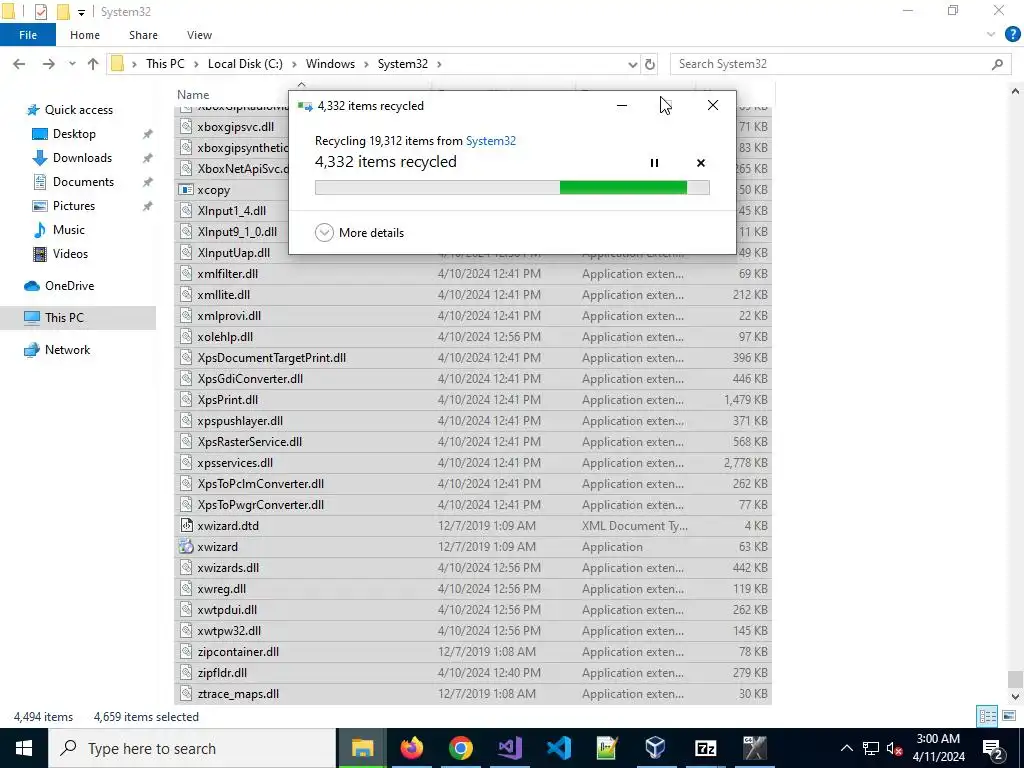Open VirtualBox from taskbar
This screenshot has height=768, width=1024.
point(656,748)
